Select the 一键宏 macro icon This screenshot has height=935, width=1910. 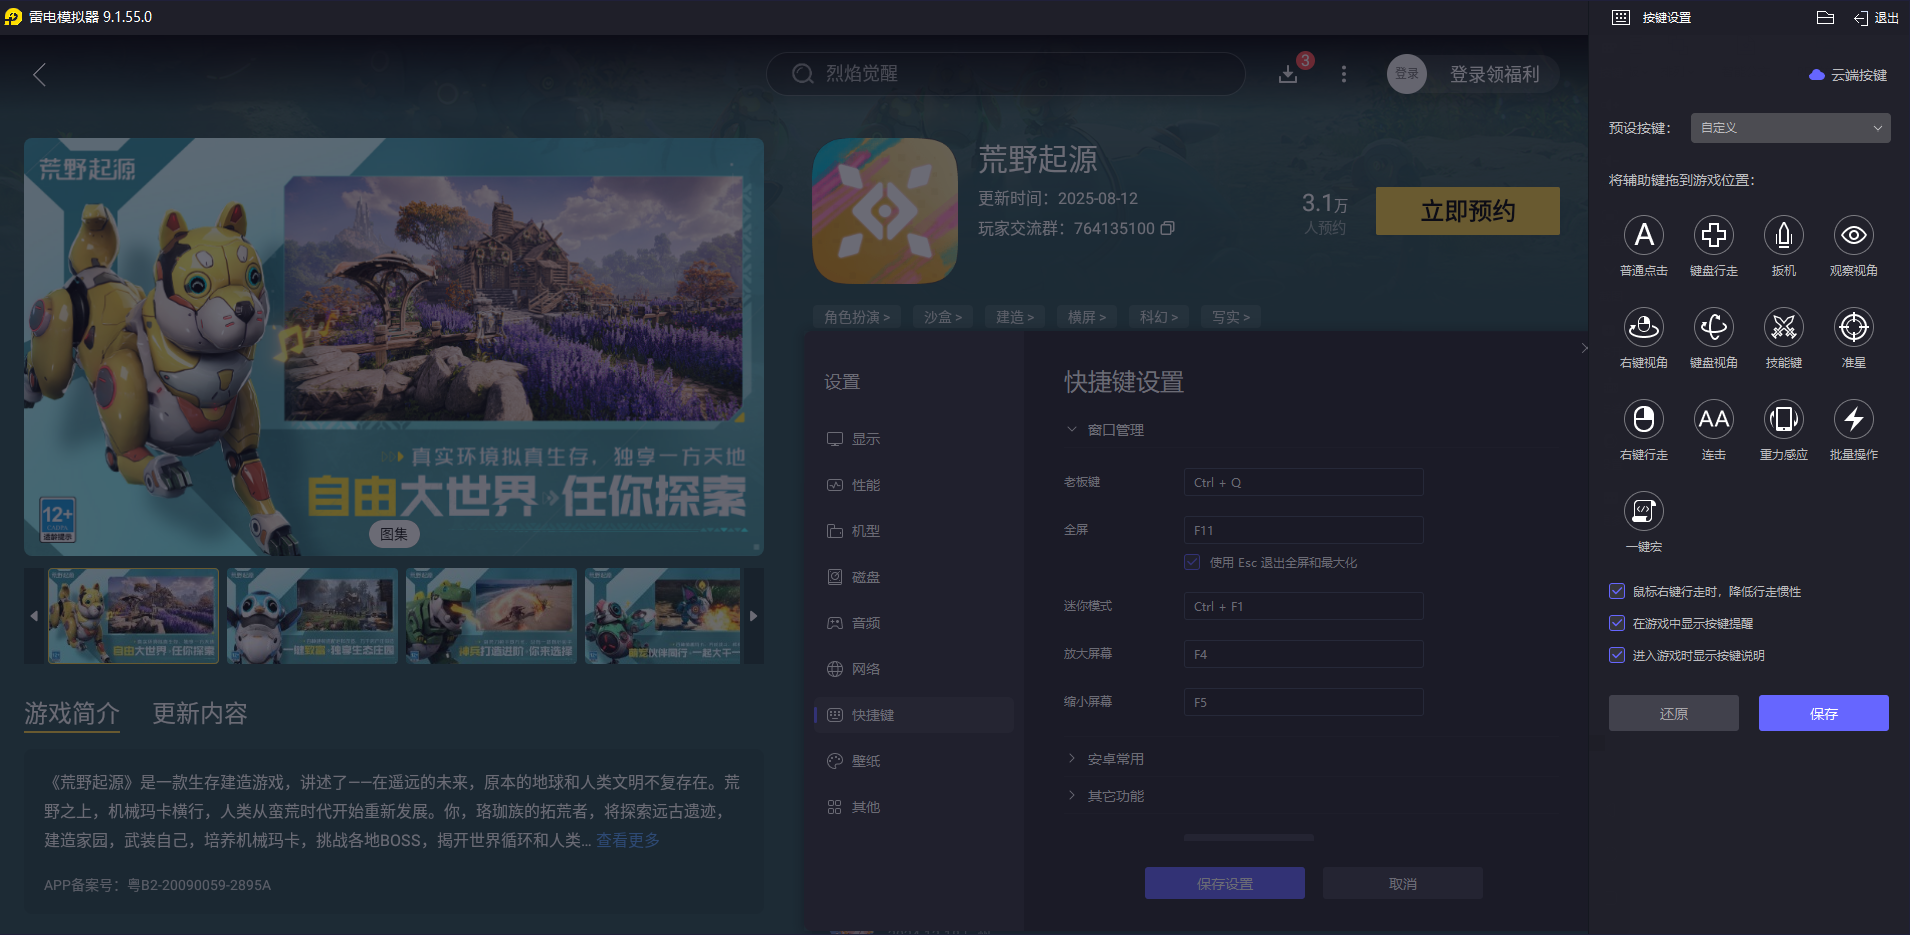pos(1644,513)
